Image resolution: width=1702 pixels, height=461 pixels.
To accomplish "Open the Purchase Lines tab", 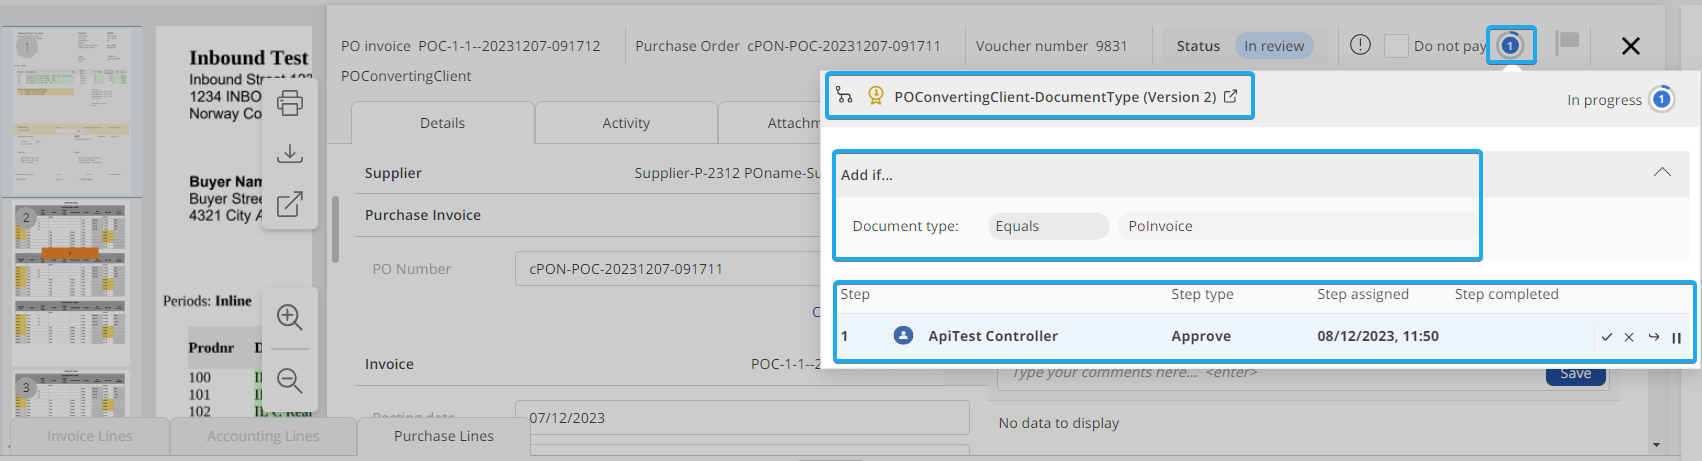I will [x=443, y=436].
